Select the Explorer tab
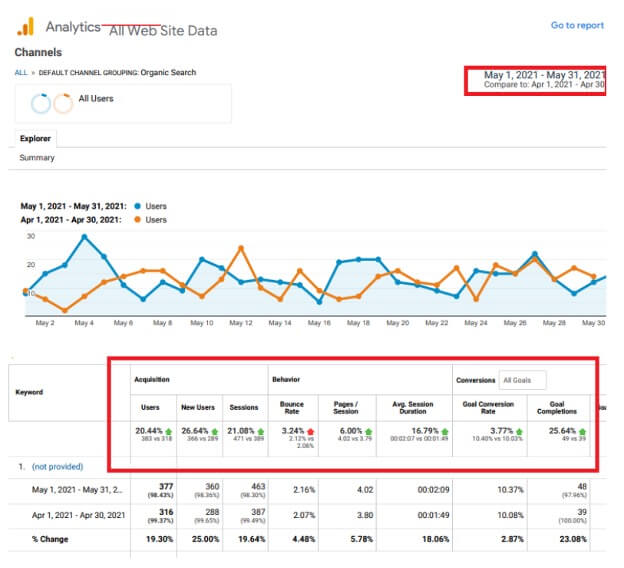The image size is (624, 568). pyautogui.click(x=38, y=139)
